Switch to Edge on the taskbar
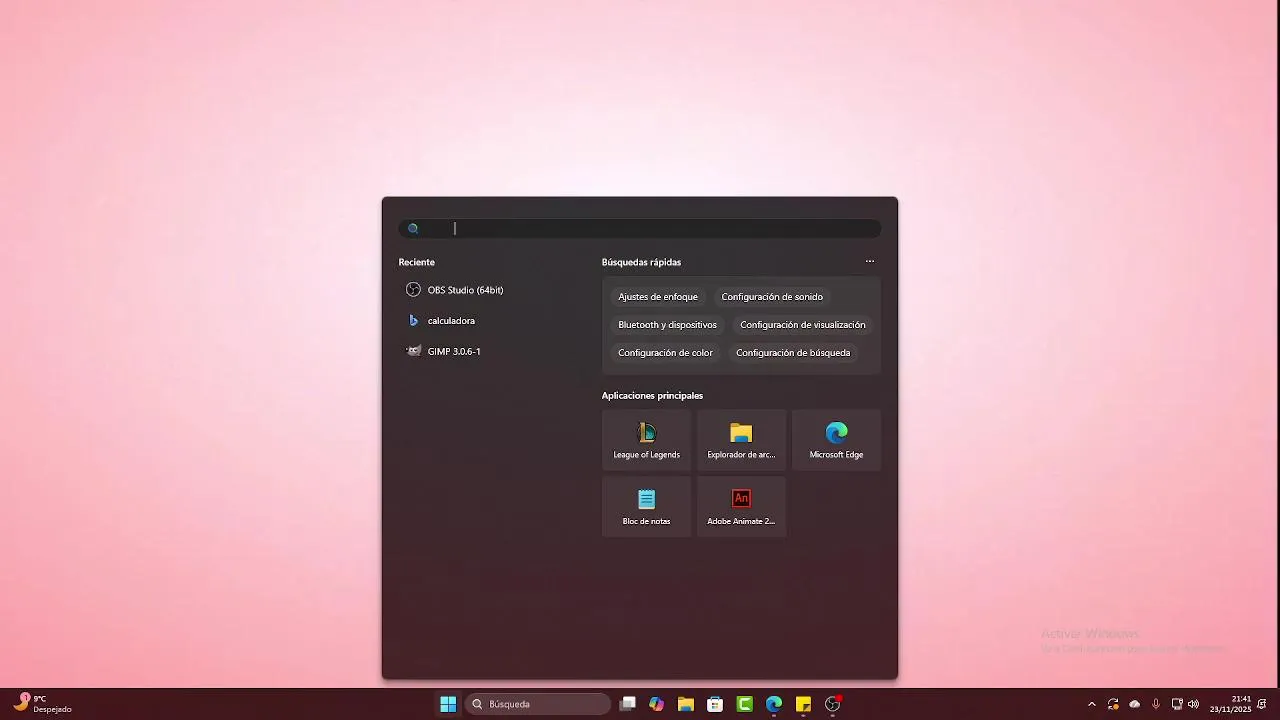 tap(774, 704)
